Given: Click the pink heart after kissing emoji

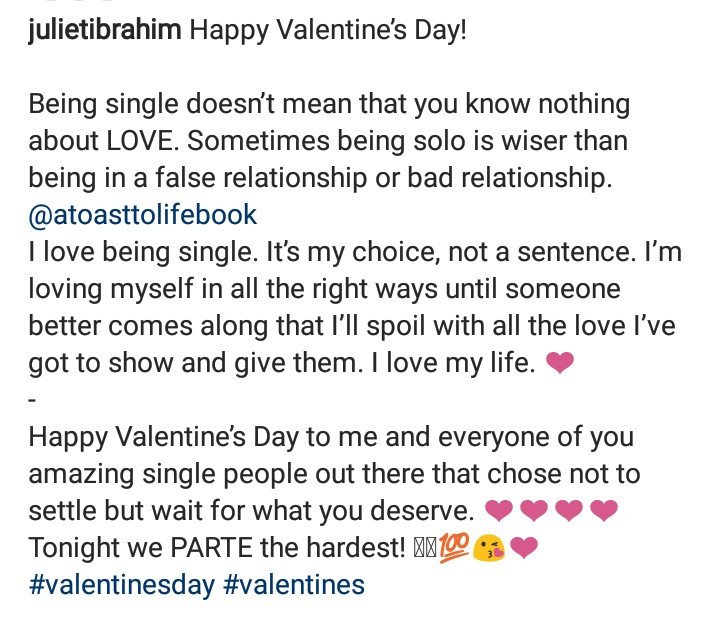Looking at the screenshot, I should point(523,547).
